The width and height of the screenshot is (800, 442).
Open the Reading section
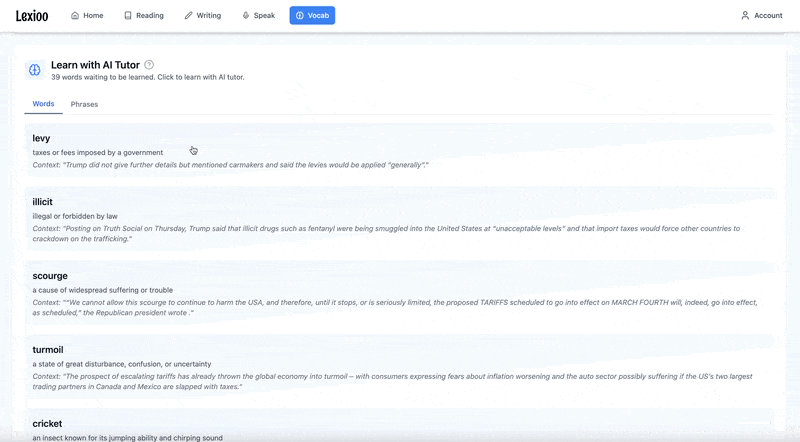[x=144, y=15]
